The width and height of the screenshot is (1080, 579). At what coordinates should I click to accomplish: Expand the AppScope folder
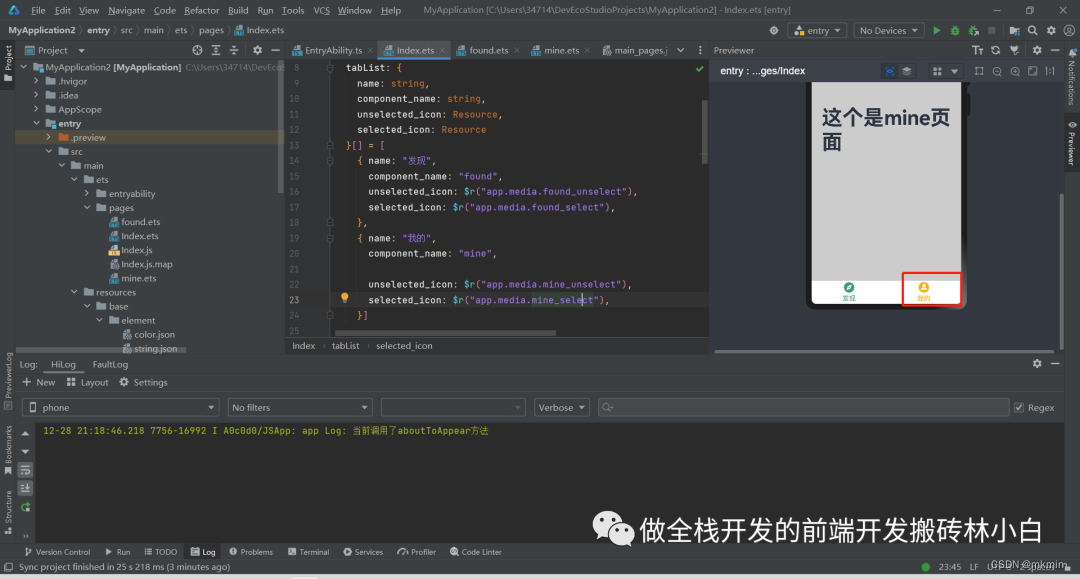tap(37, 109)
